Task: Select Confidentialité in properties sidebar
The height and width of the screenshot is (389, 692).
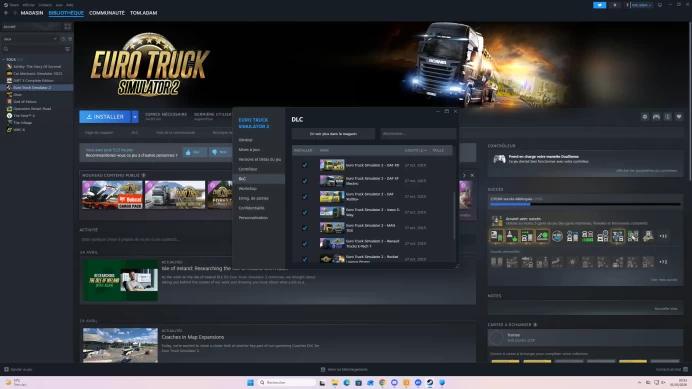Action: (x=252, y=208)
